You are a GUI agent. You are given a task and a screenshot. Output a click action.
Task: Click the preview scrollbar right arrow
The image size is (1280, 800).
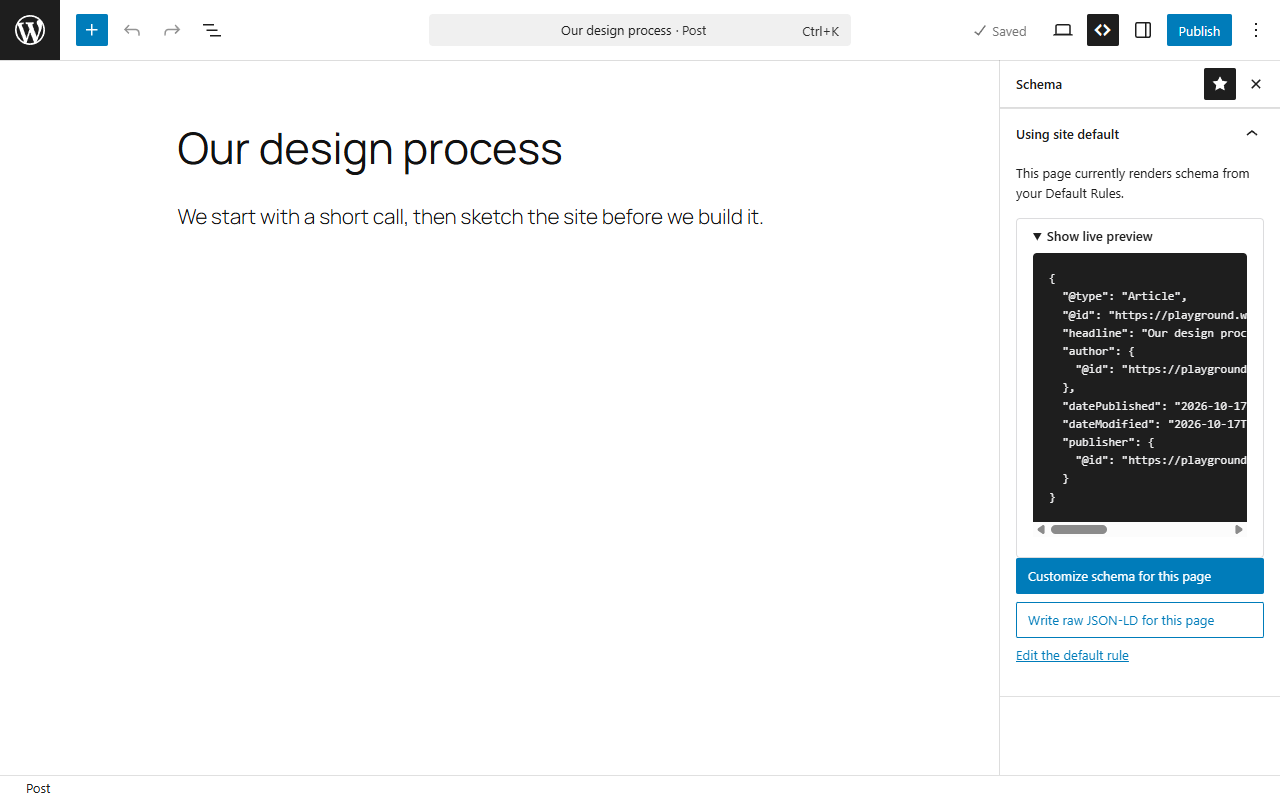(x=1239, y=529)
